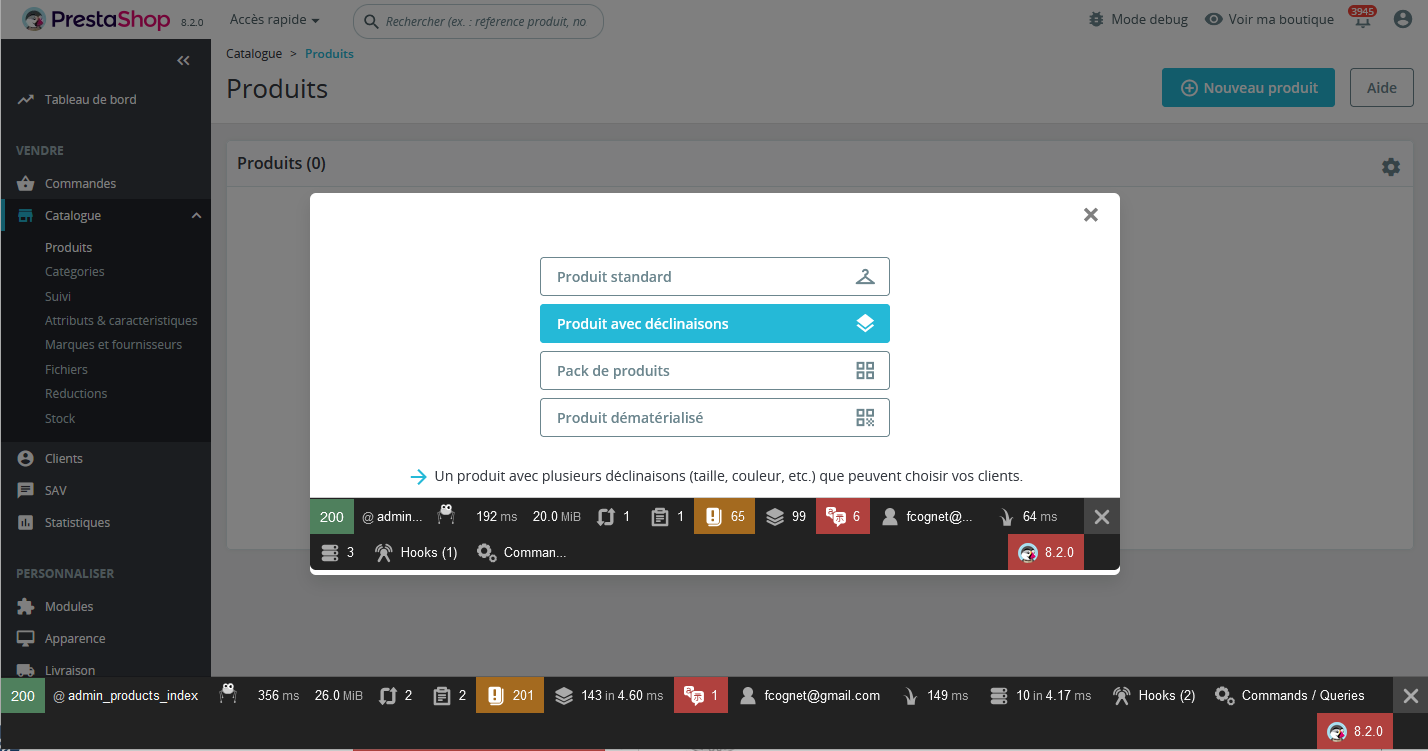Click Hooks (2) in bottom toolbar
Viewport: 1428px width, 751px height.
point(1153,695)
